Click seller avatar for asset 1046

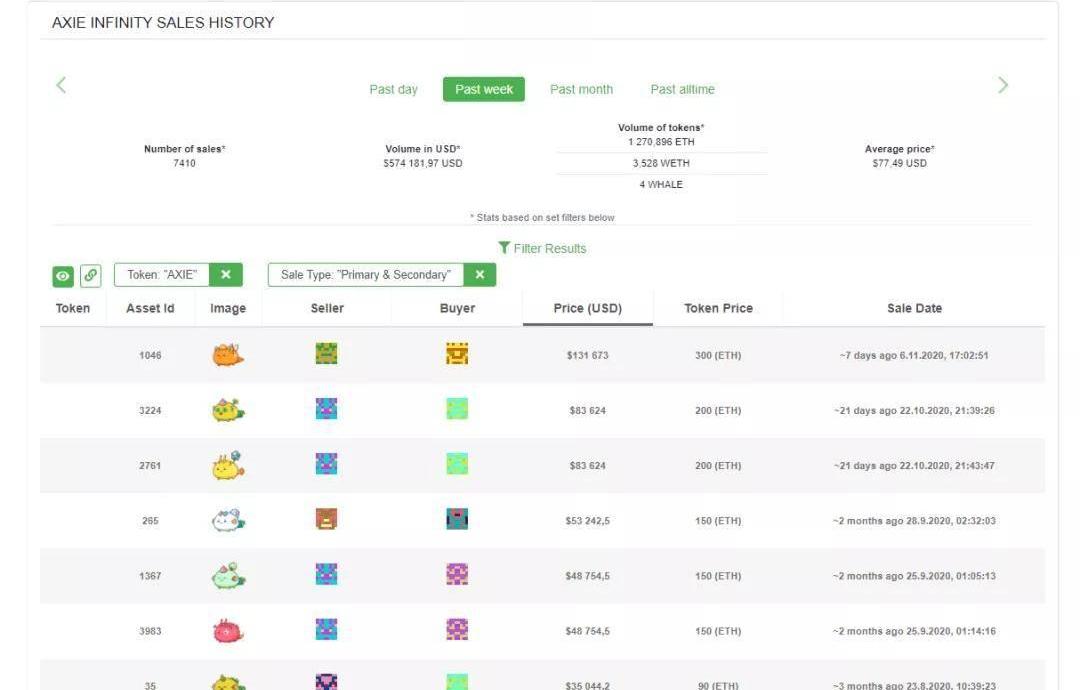pyautogui.click(x=326, y=353)
